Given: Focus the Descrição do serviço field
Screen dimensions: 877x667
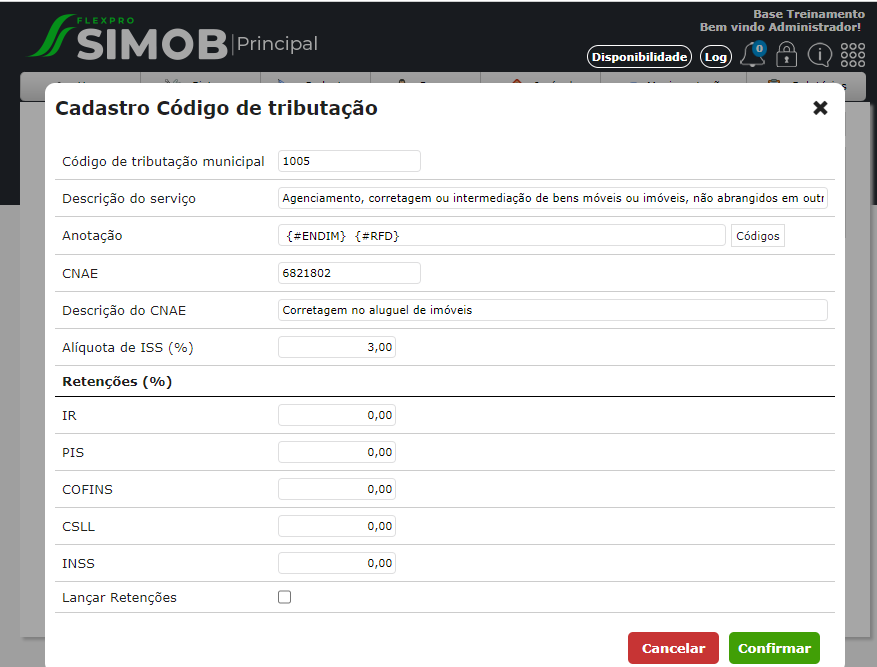Looking at the screenshot, I should [x=552, y=198].
